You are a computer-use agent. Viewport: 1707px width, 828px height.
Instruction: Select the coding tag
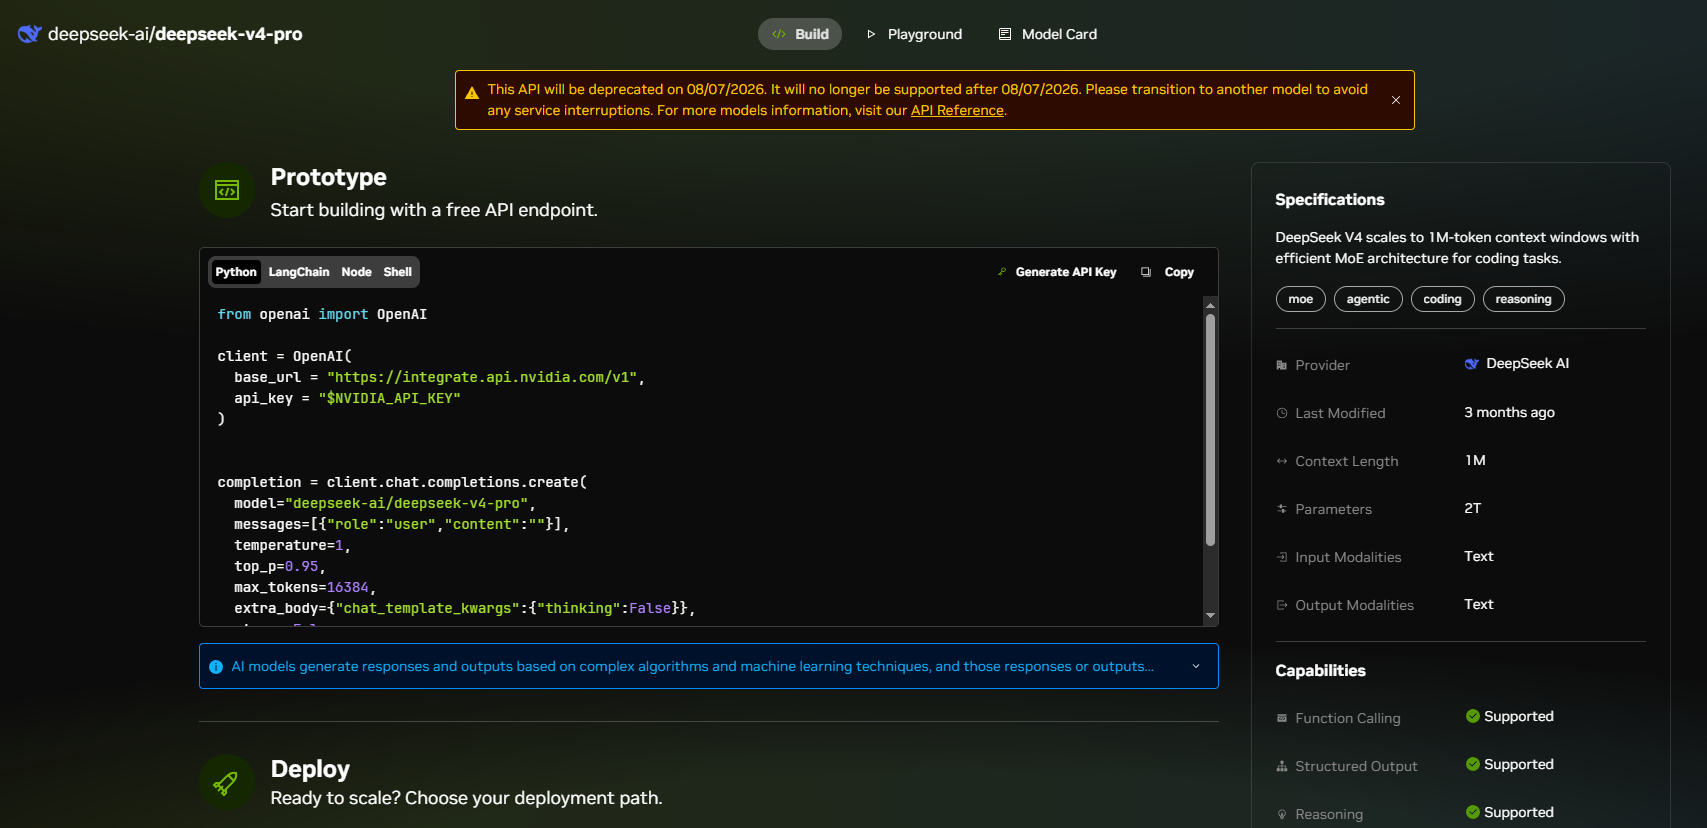(x=1443, y=299)
